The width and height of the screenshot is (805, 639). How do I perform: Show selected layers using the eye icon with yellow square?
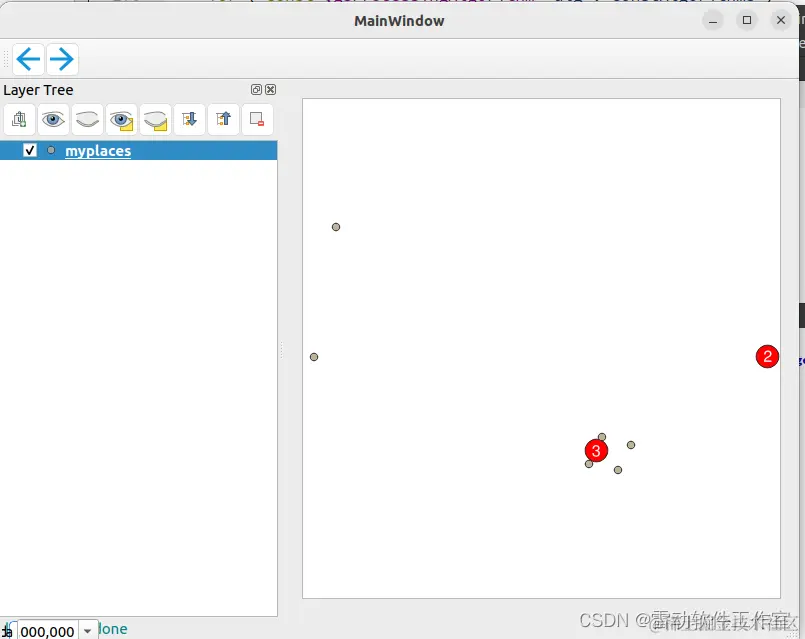(x=121, y=119)
